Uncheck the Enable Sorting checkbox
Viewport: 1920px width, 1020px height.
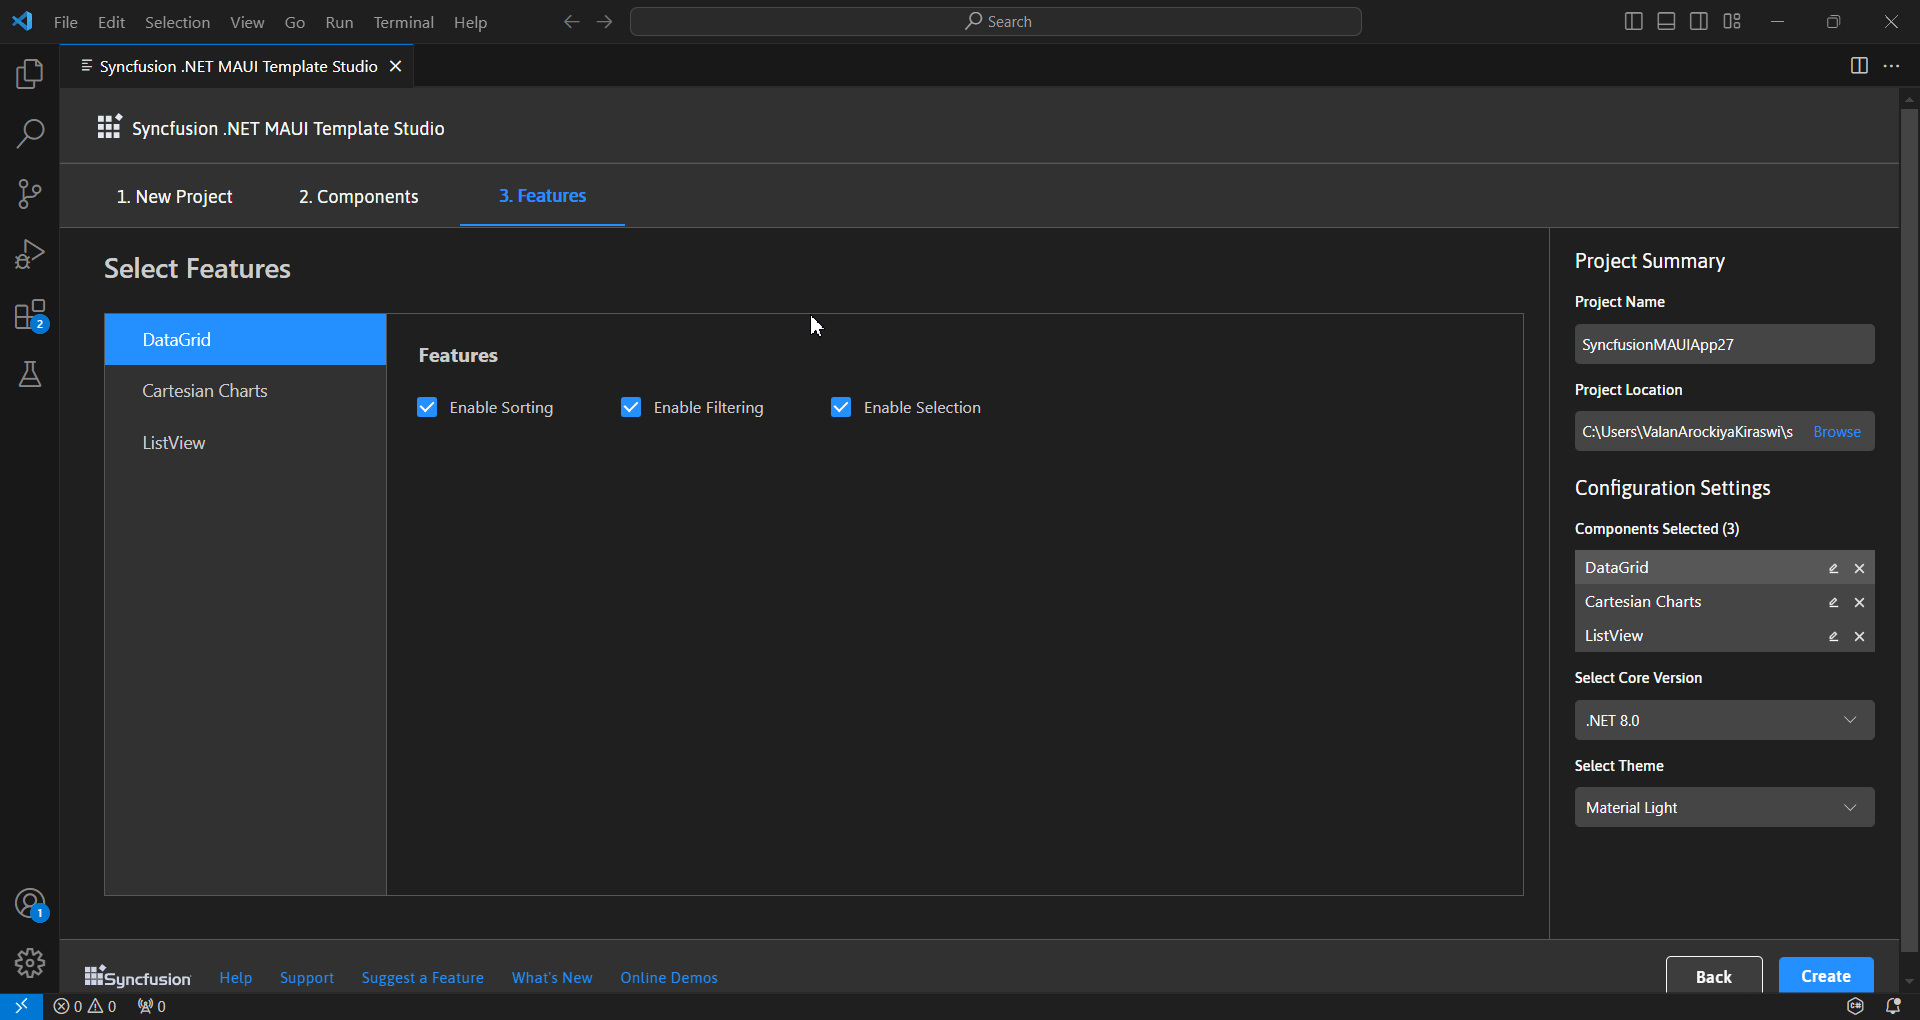[427, 407]
